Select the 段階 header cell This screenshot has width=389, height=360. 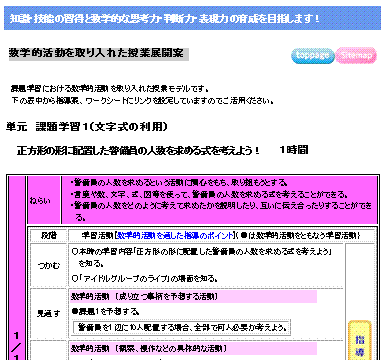[49, 235]
